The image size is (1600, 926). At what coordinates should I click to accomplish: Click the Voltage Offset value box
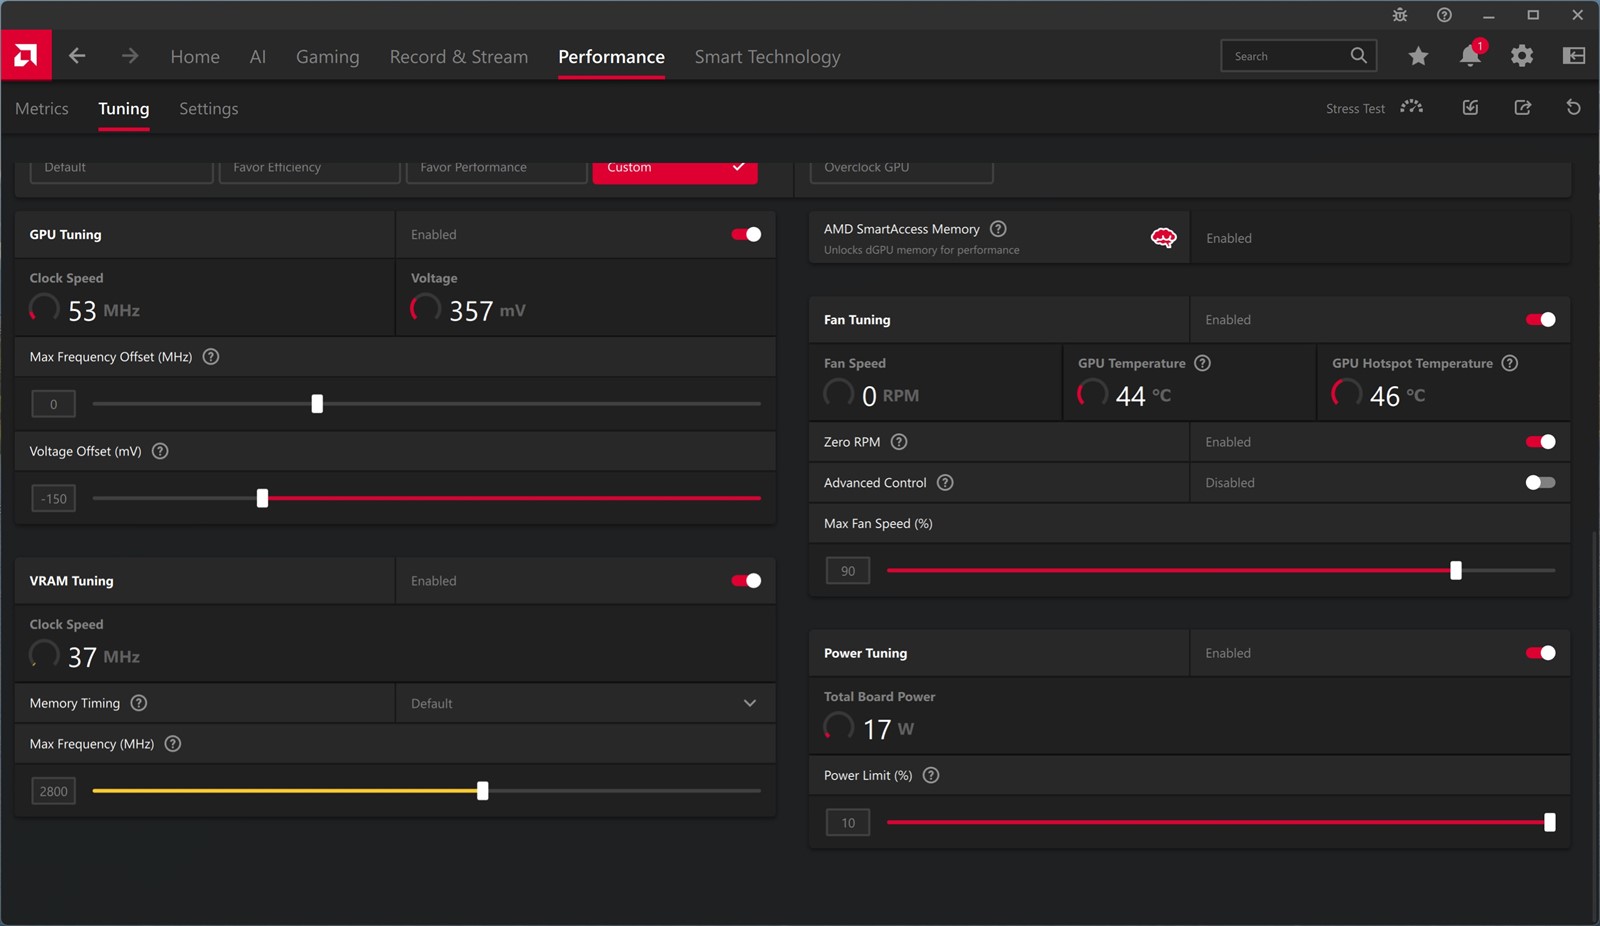54,498
